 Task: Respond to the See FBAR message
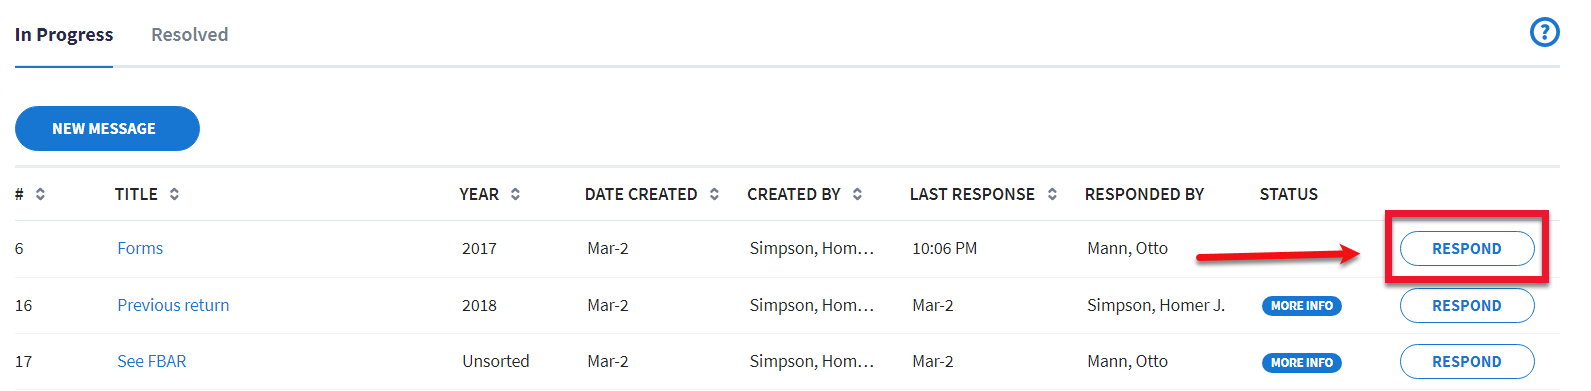pos(1467,362)
